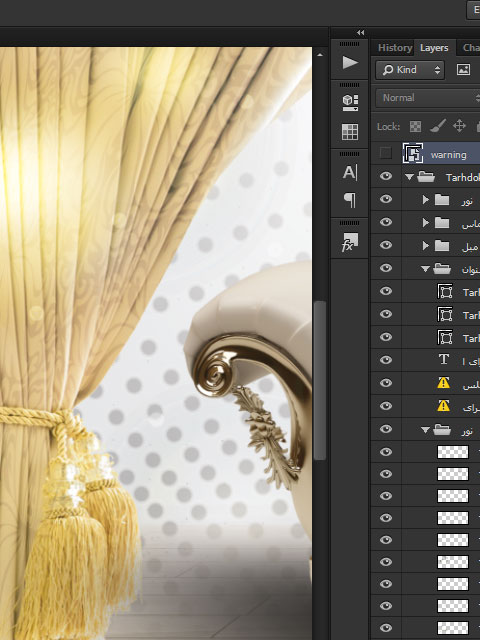Hide the T text layer
The image size is (480, 640).
click(x=386, y=360)
